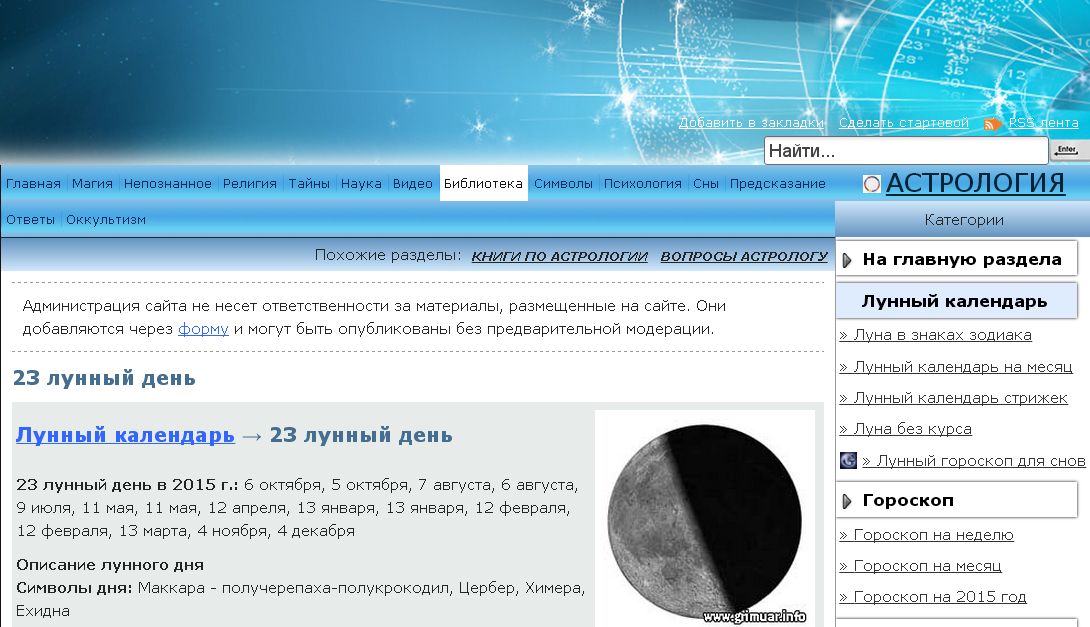Open КНИГИ ПО АСТРОЛОГИИ related section
The width and height of the screenshot is (1090, 627).
tap(560, 256)
